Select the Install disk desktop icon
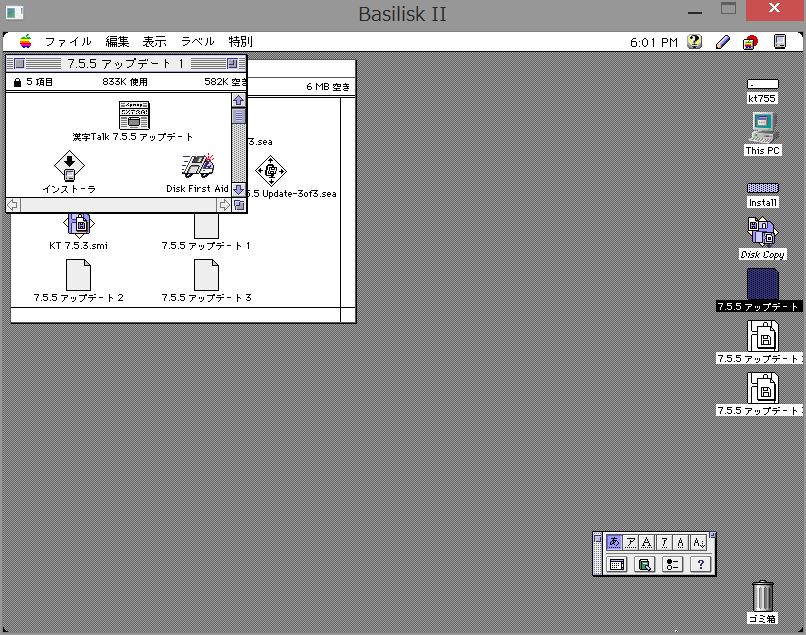 coord(763,188)
